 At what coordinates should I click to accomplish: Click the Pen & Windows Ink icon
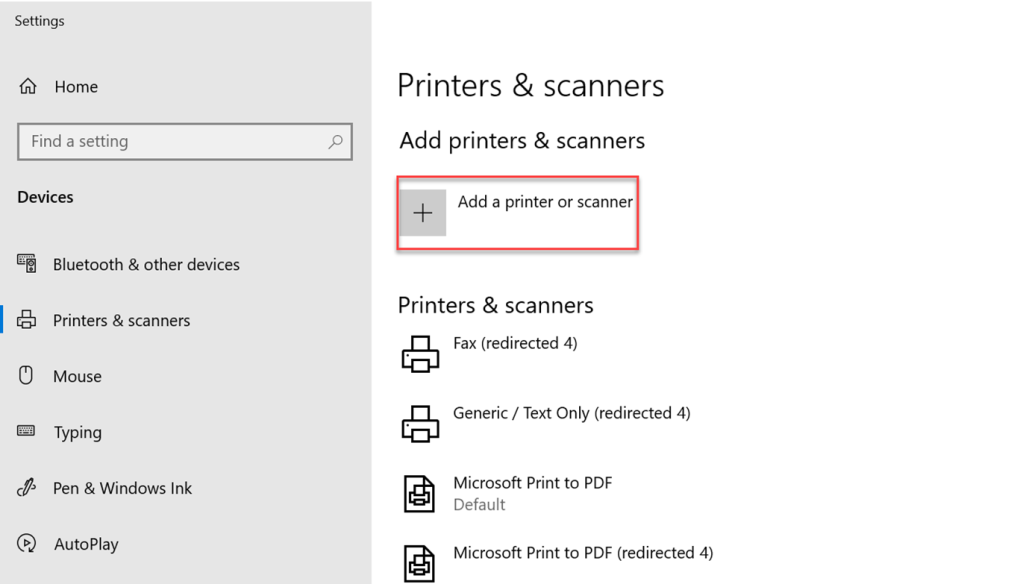pyautogui.click(x=27, y=488)
